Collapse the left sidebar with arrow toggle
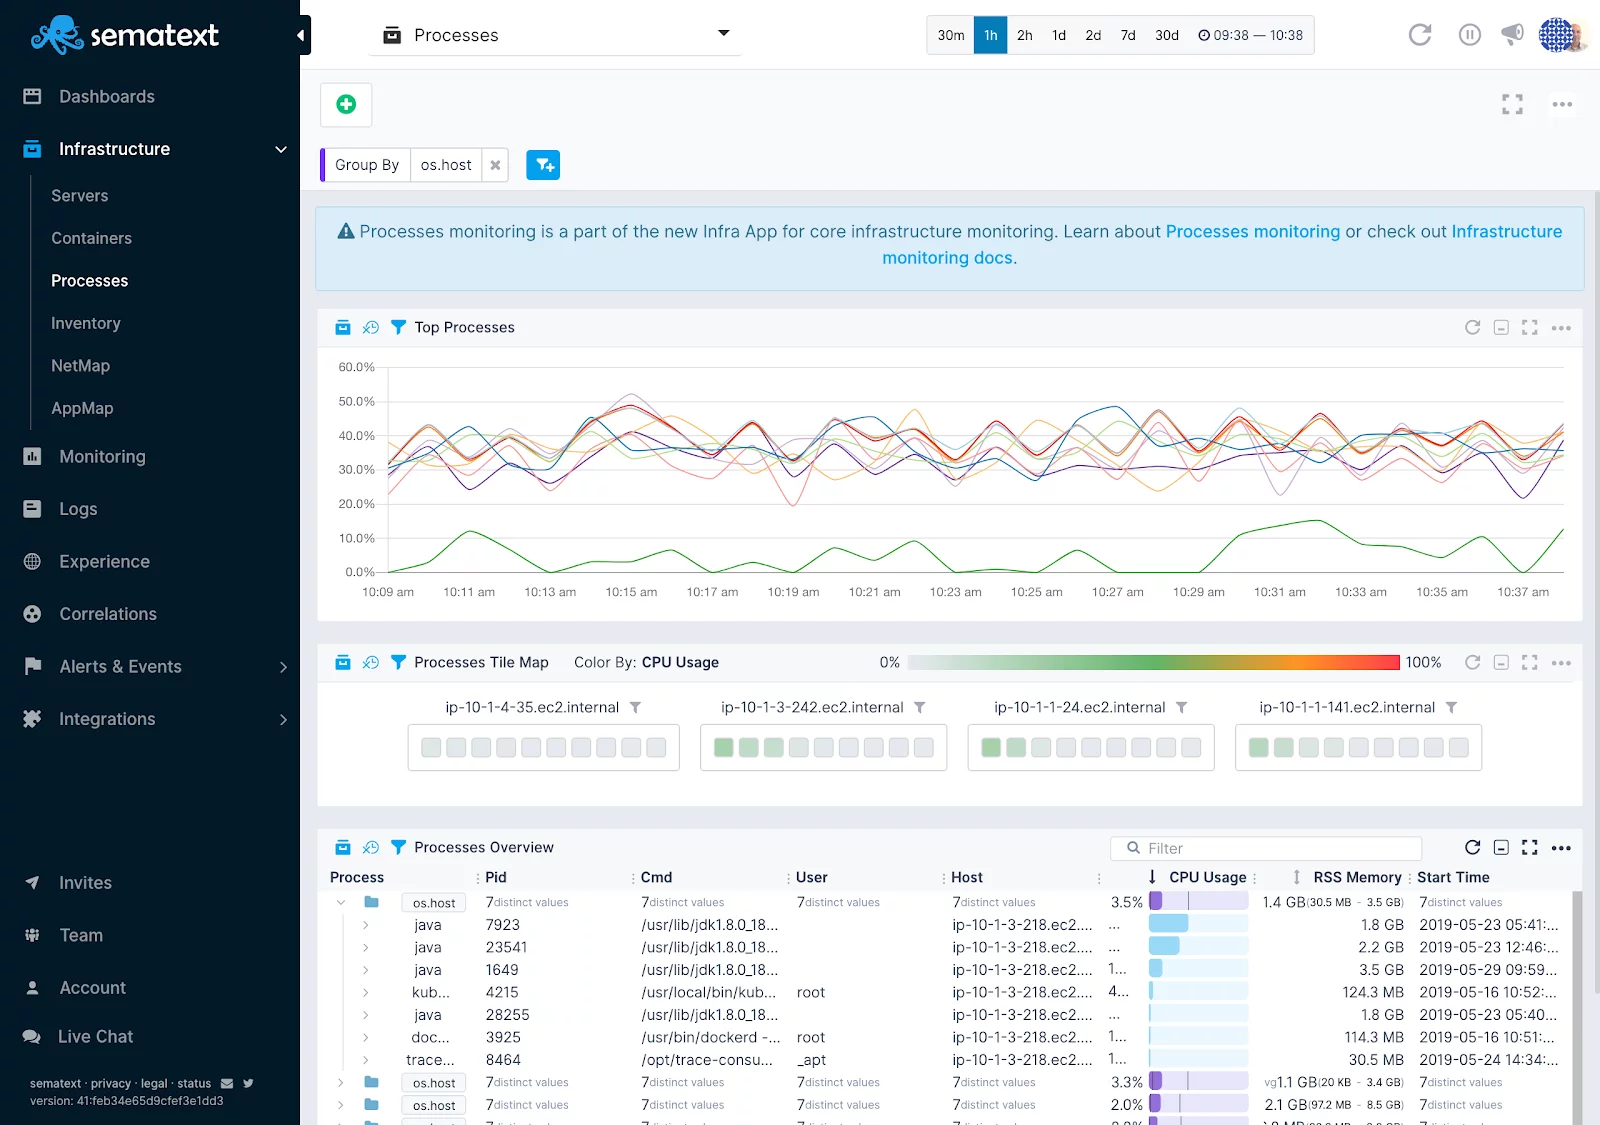 point(301,36)
